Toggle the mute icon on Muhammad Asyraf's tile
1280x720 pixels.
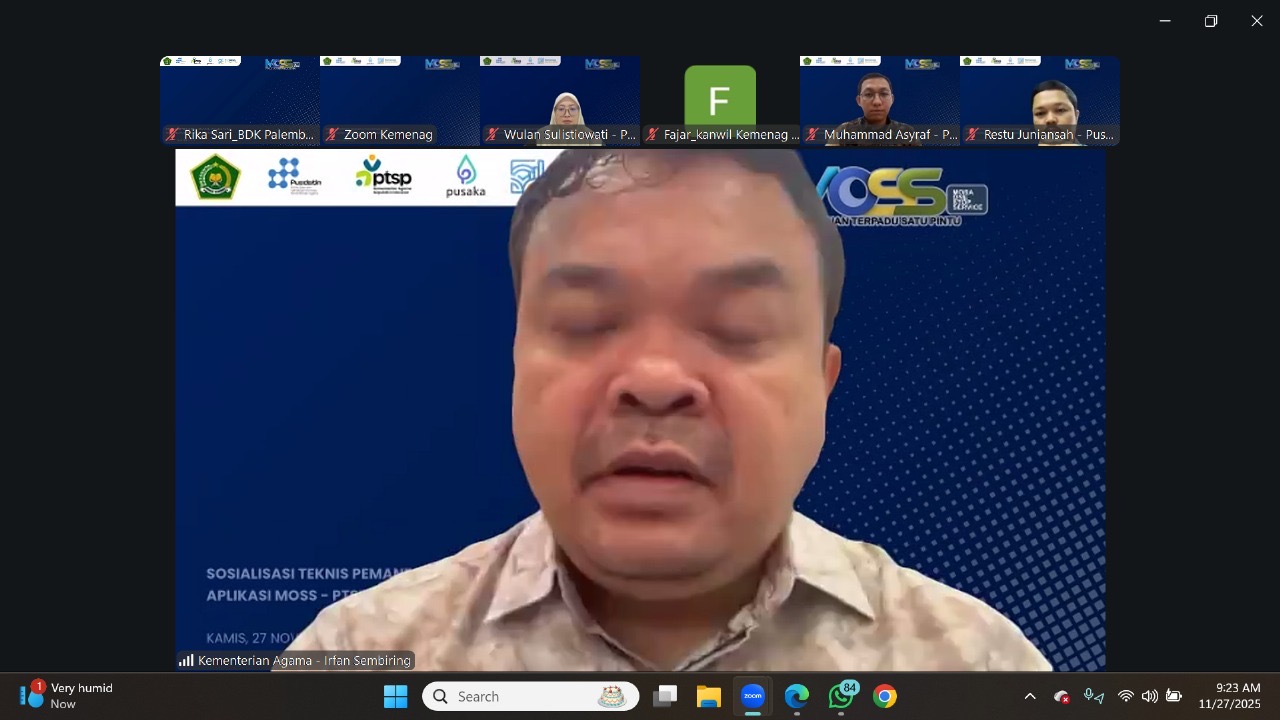812,134
